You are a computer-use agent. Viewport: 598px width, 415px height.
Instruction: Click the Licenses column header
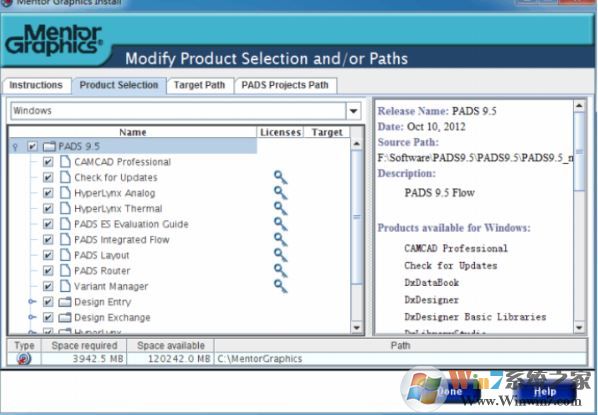click(x=280, y=132)
